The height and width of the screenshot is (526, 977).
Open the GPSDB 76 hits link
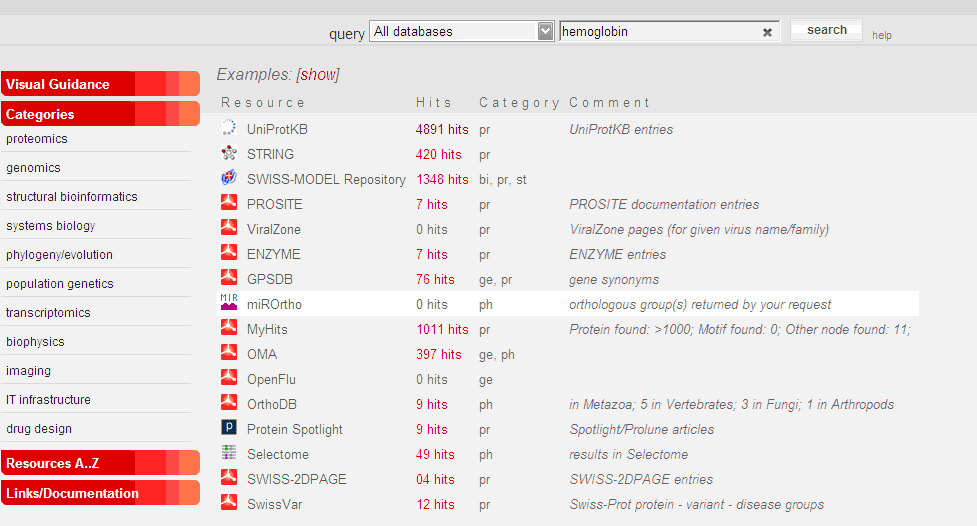[x=435, y=280]
